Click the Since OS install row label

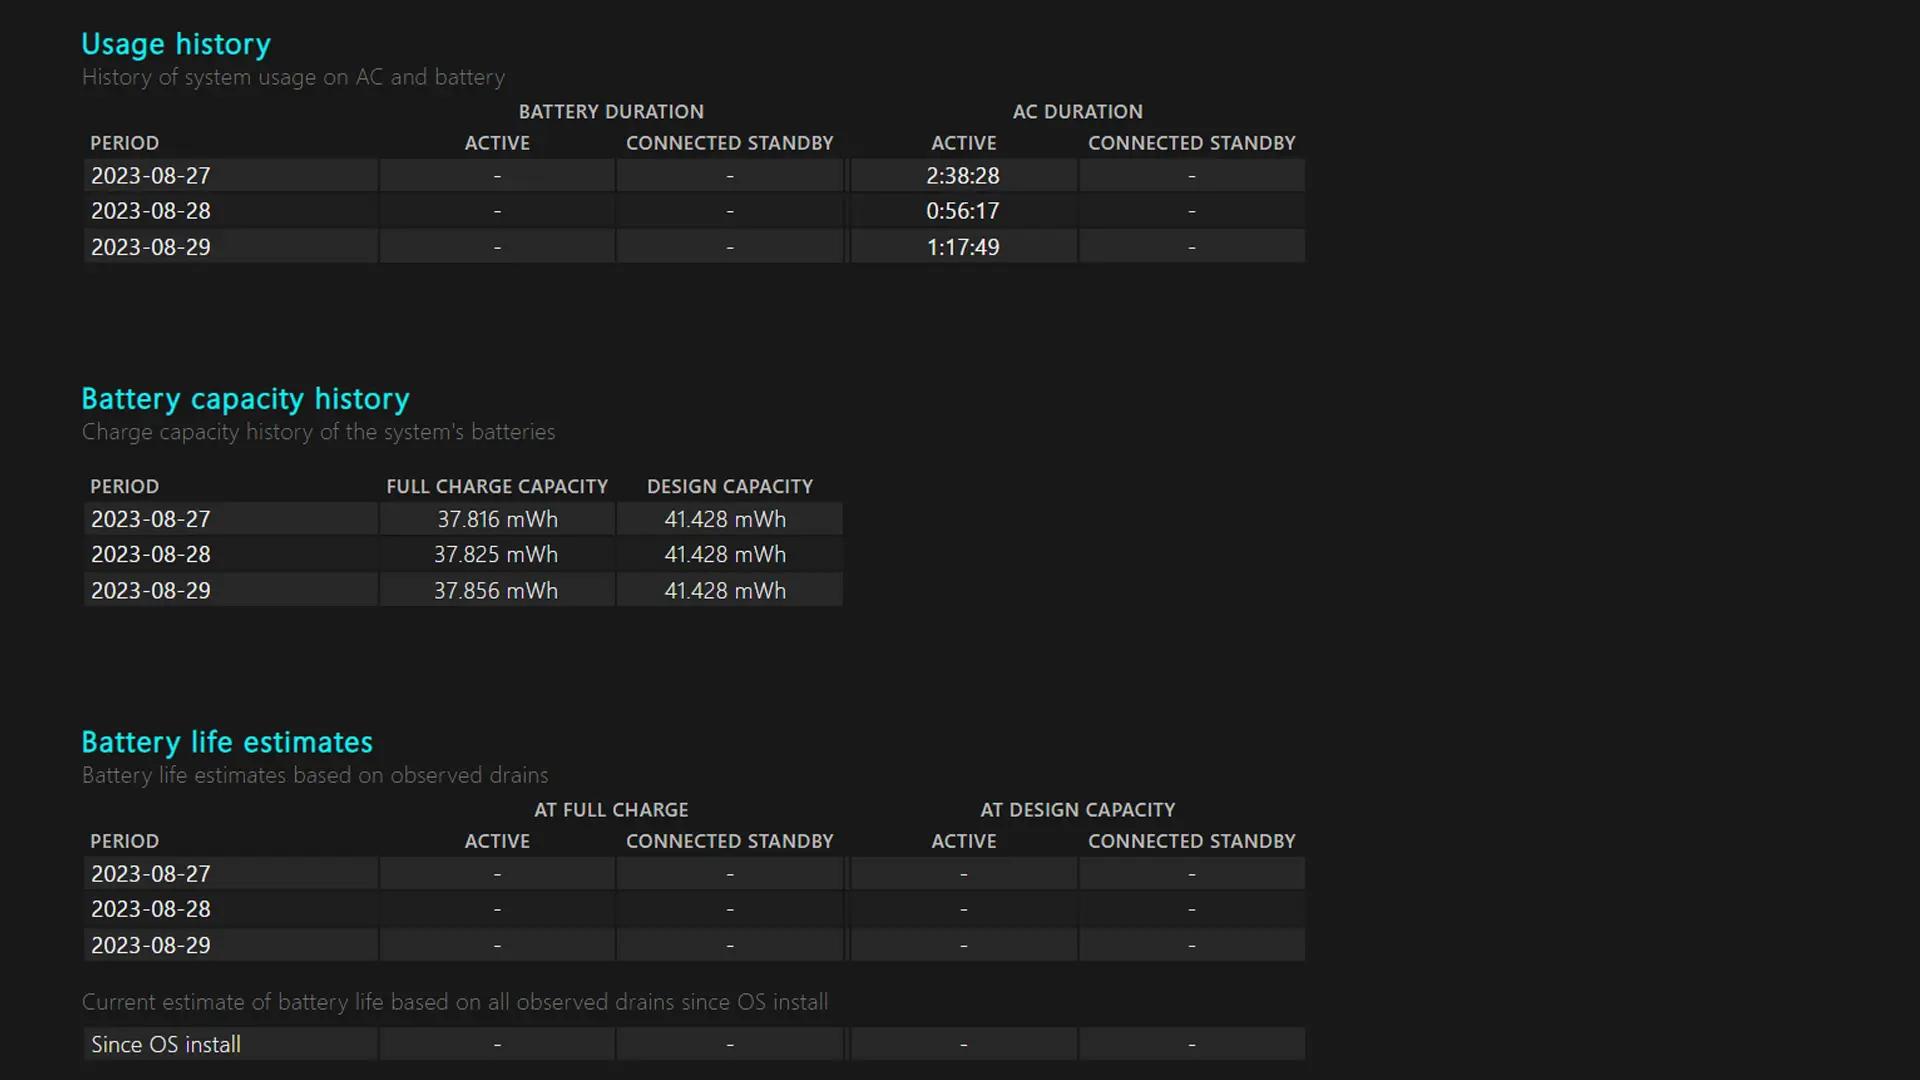[x=166, y=1044]
